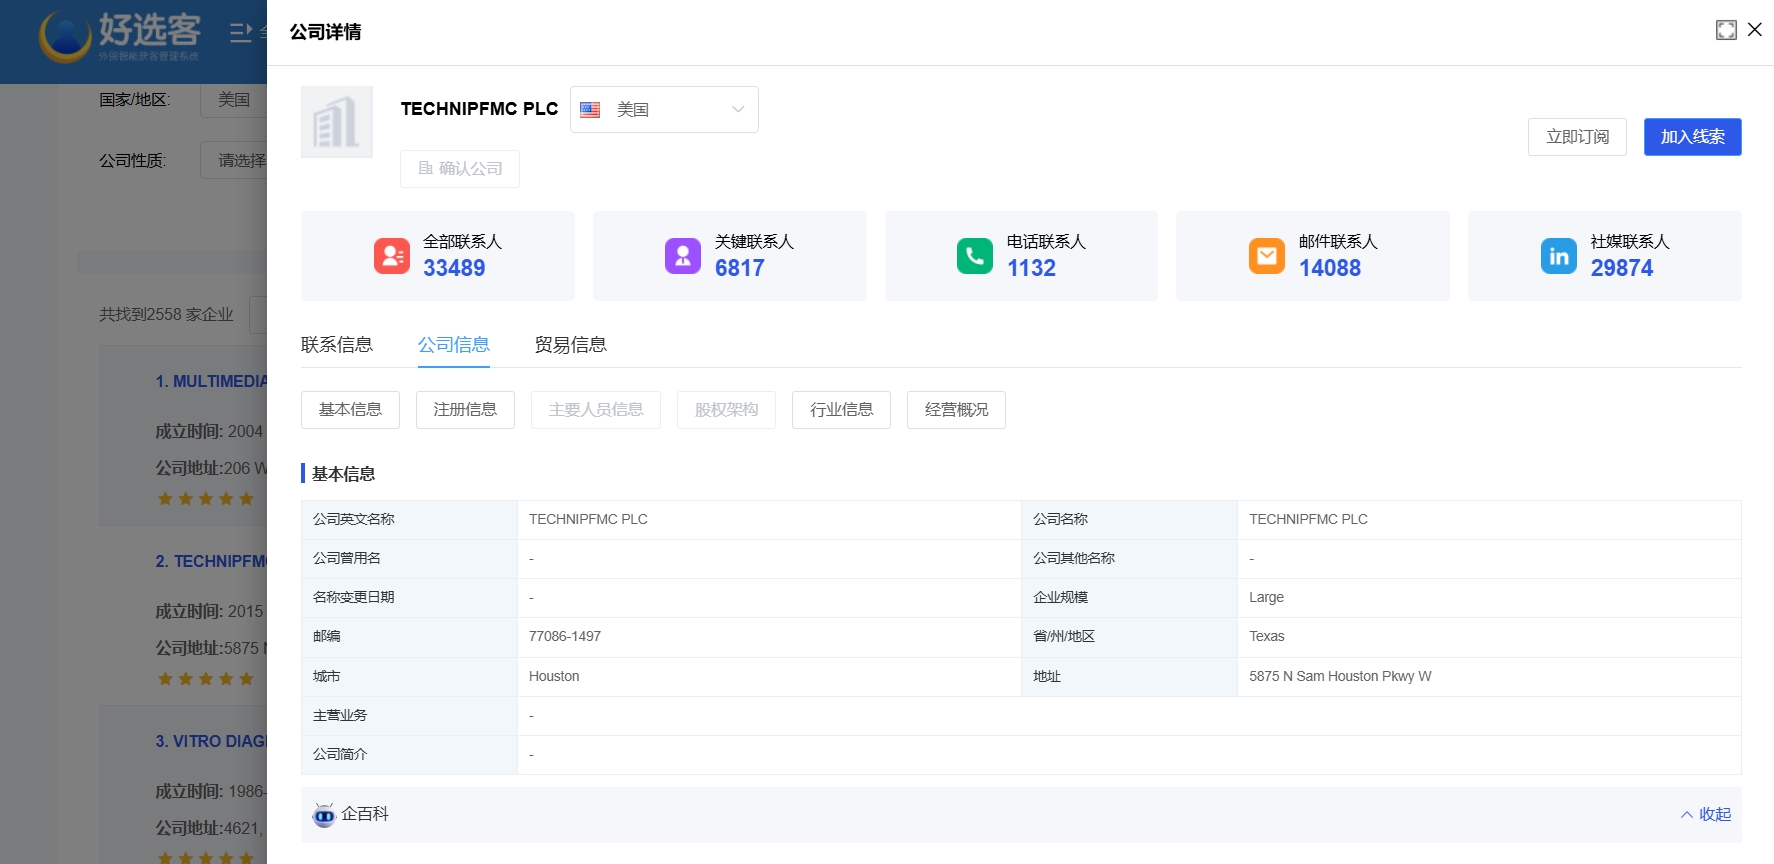
Task: Click the LinkedIn 社媒联系人 icon
Action: pos(1559,256)
